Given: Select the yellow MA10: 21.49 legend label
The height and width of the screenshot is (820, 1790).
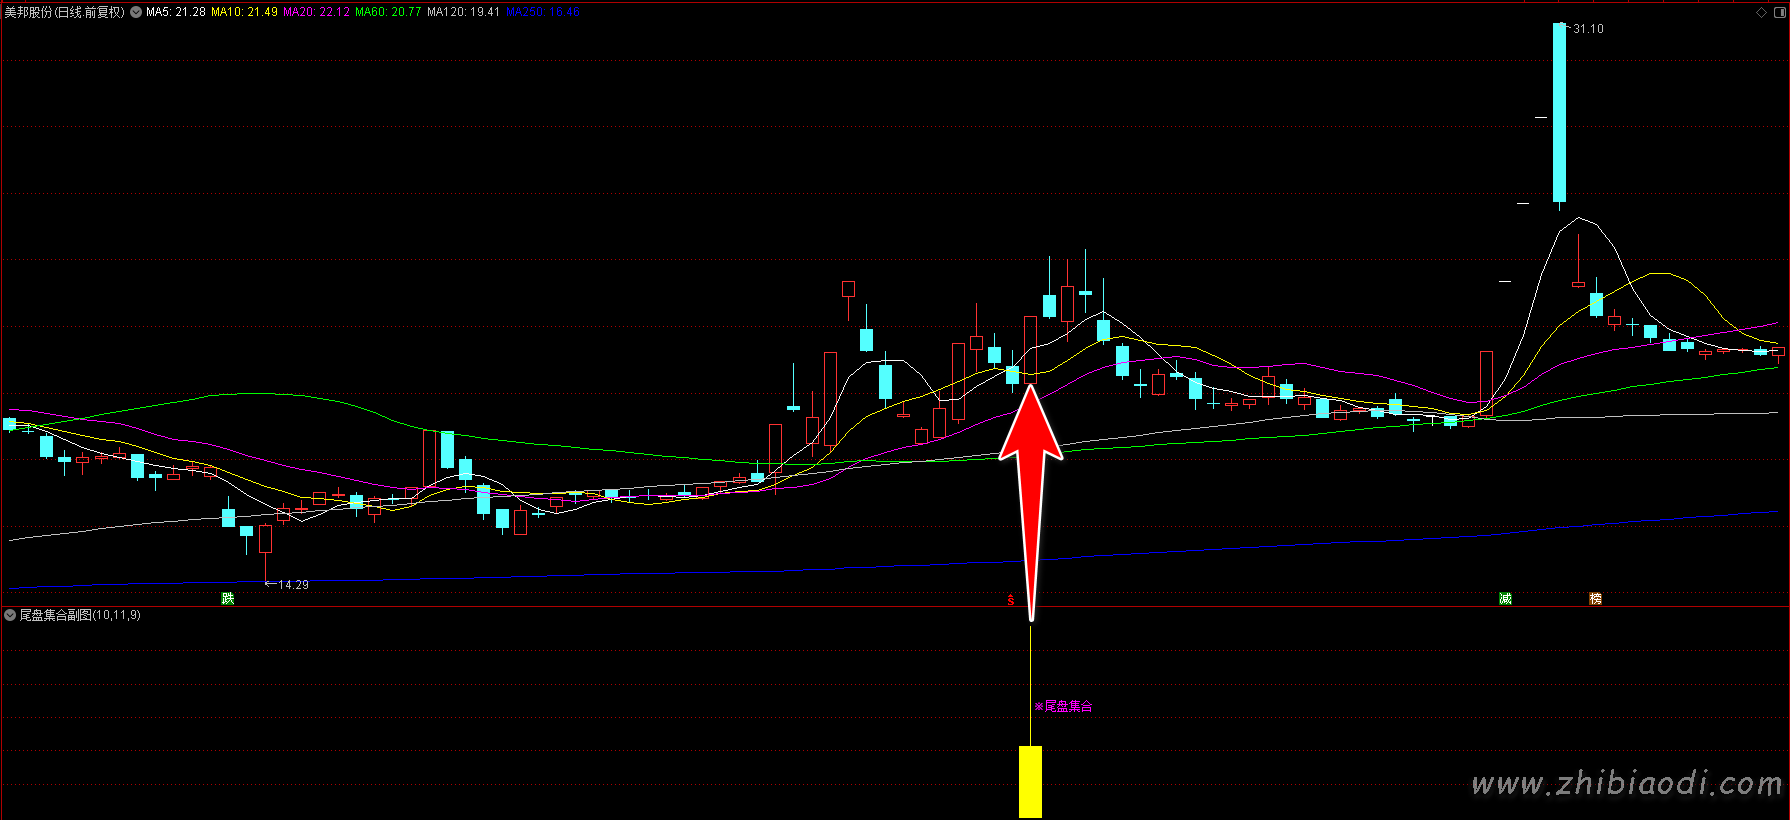Looking at the screenshot, I should coord(244,12).
